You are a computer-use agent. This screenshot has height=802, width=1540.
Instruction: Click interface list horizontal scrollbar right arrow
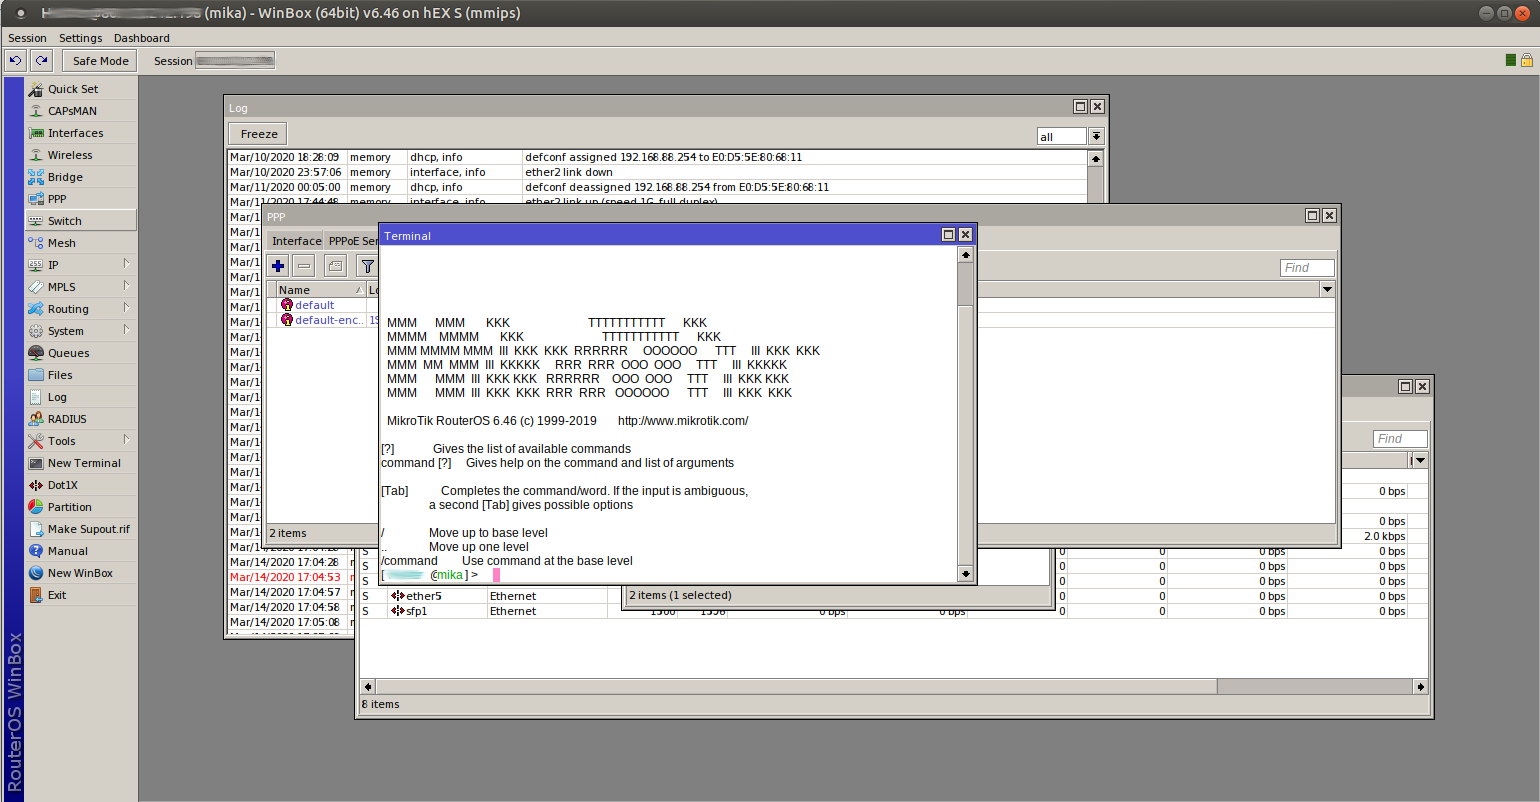click(x=1420, y=687)
